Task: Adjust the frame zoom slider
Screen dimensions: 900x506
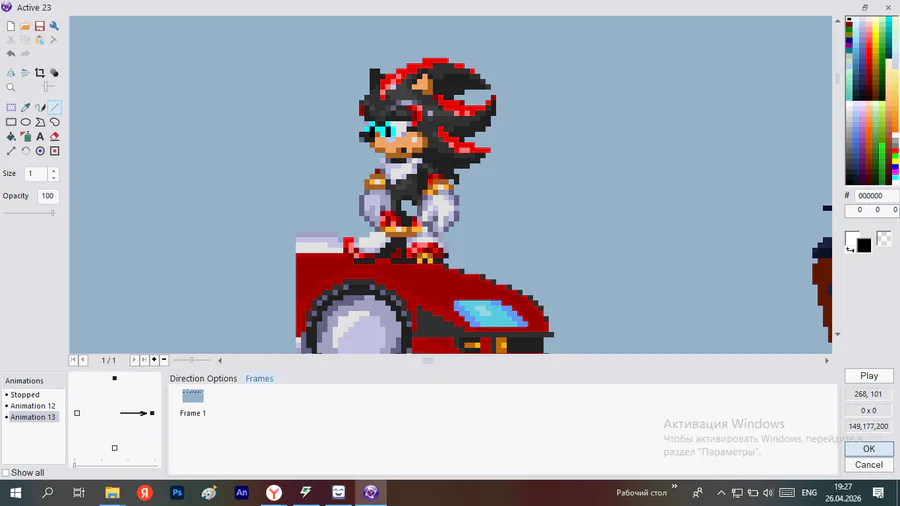Action: [192, 360]
